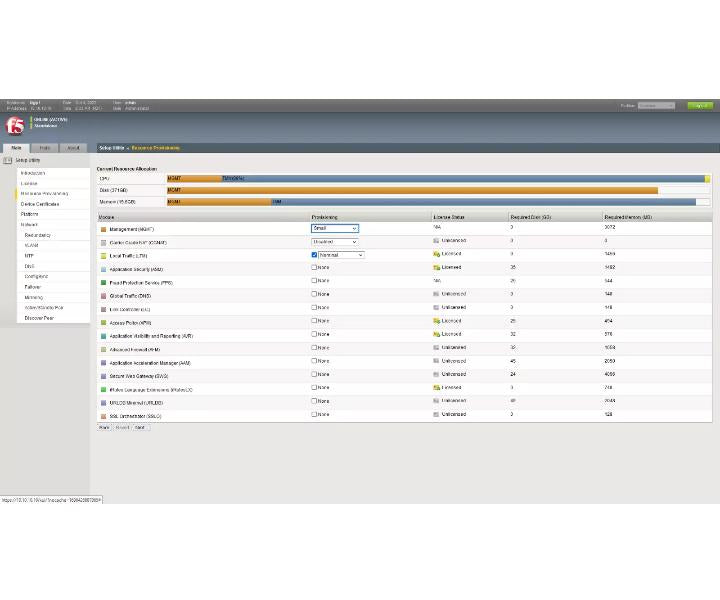Image resolution: width=720 pixels, height=600 pixels.
Task: Open the Partition selector in the header
Action: click(x=656, y=106)
